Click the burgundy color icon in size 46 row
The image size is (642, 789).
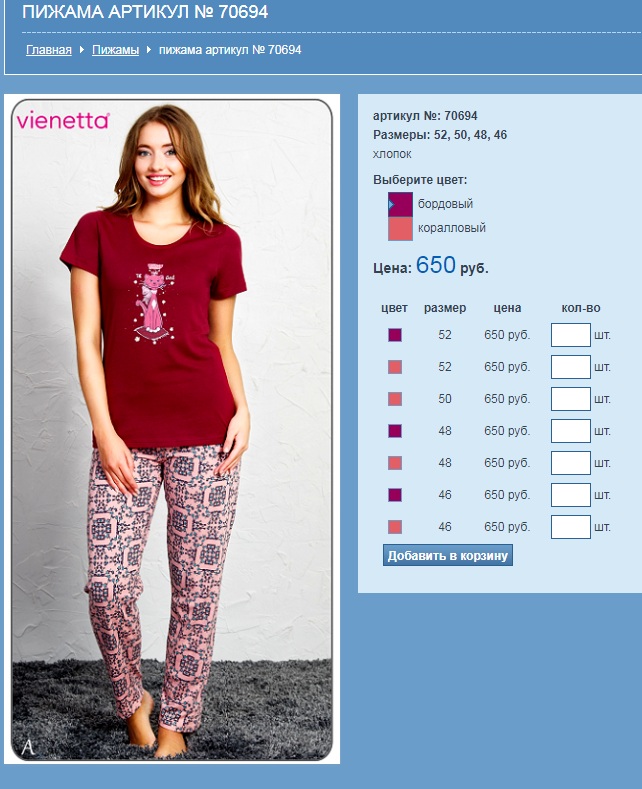[395, 495]
